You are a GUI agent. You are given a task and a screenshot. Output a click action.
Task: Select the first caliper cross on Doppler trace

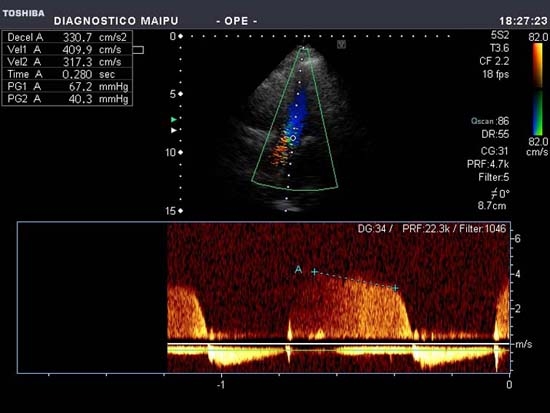point(315,272)
